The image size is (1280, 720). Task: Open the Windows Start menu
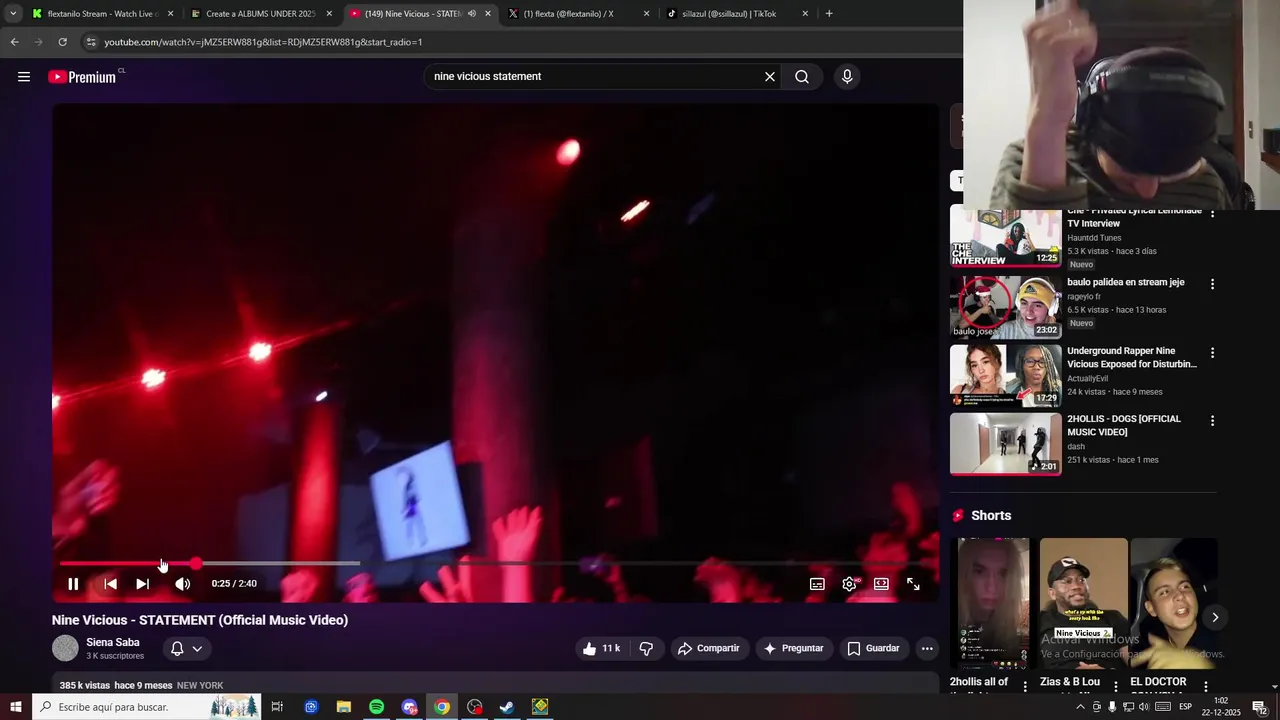[15, 707]
